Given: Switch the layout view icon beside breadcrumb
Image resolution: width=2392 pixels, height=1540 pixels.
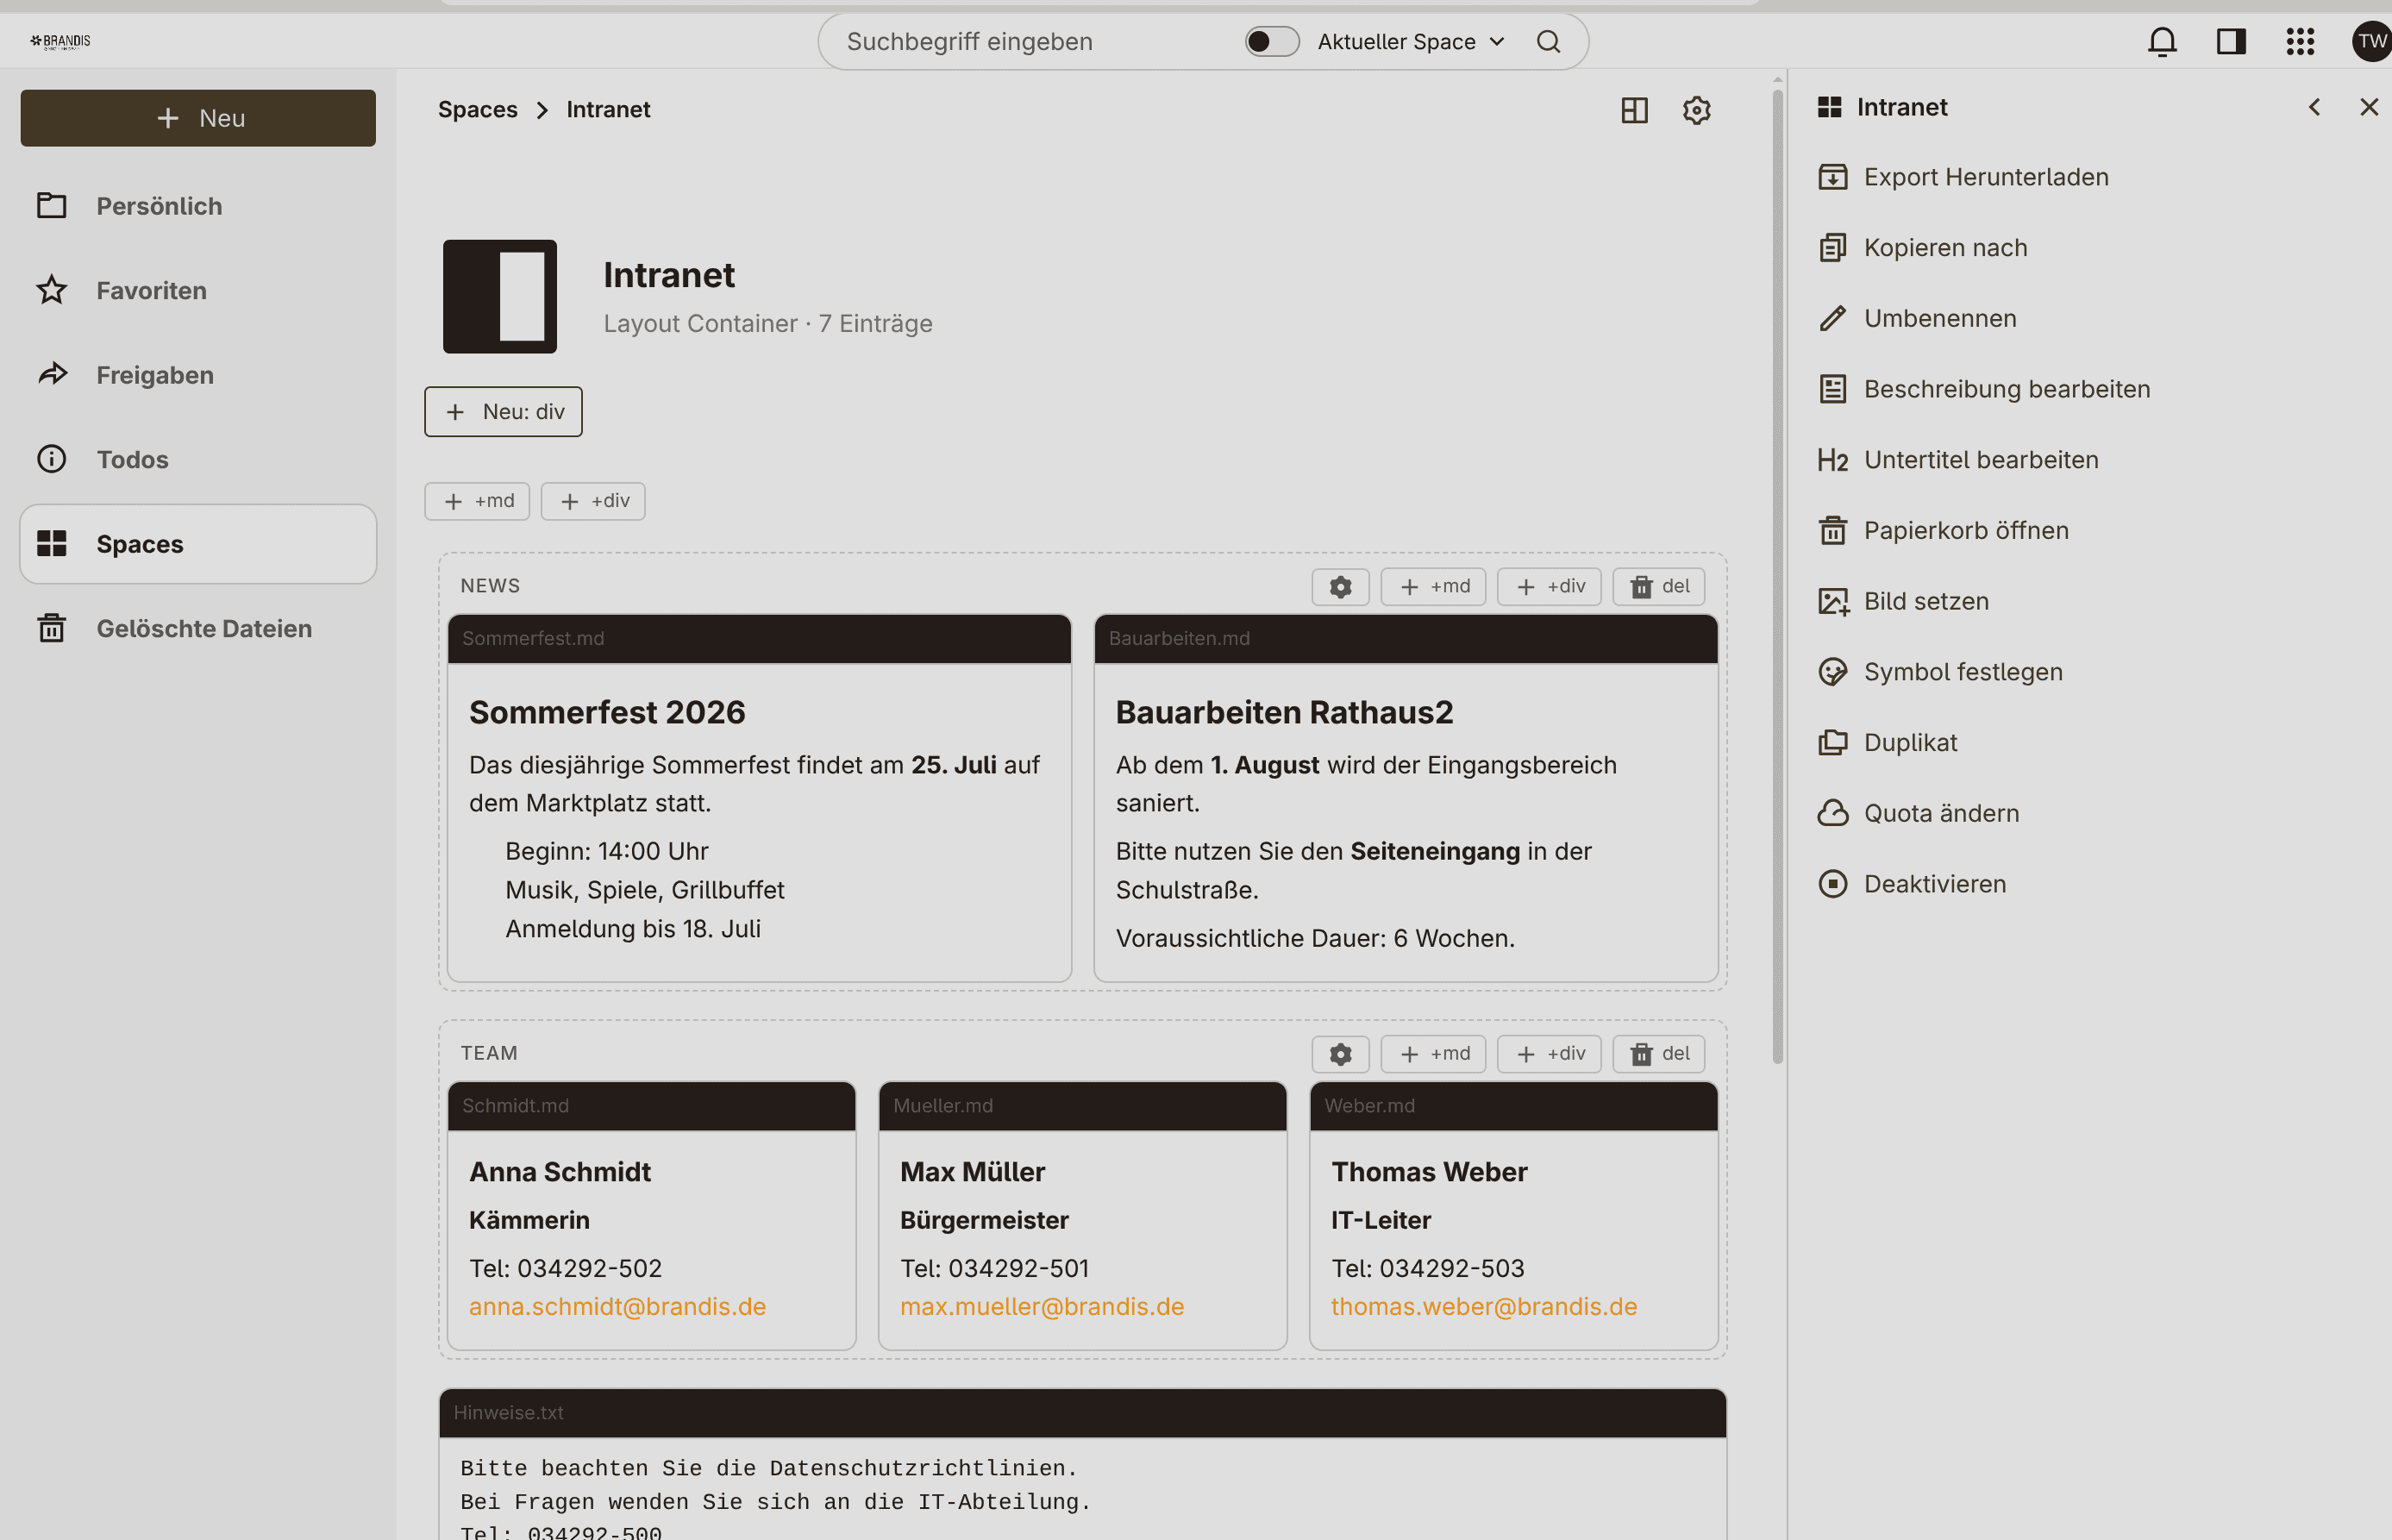Looking at the screenshot, I should point(1634,110).
